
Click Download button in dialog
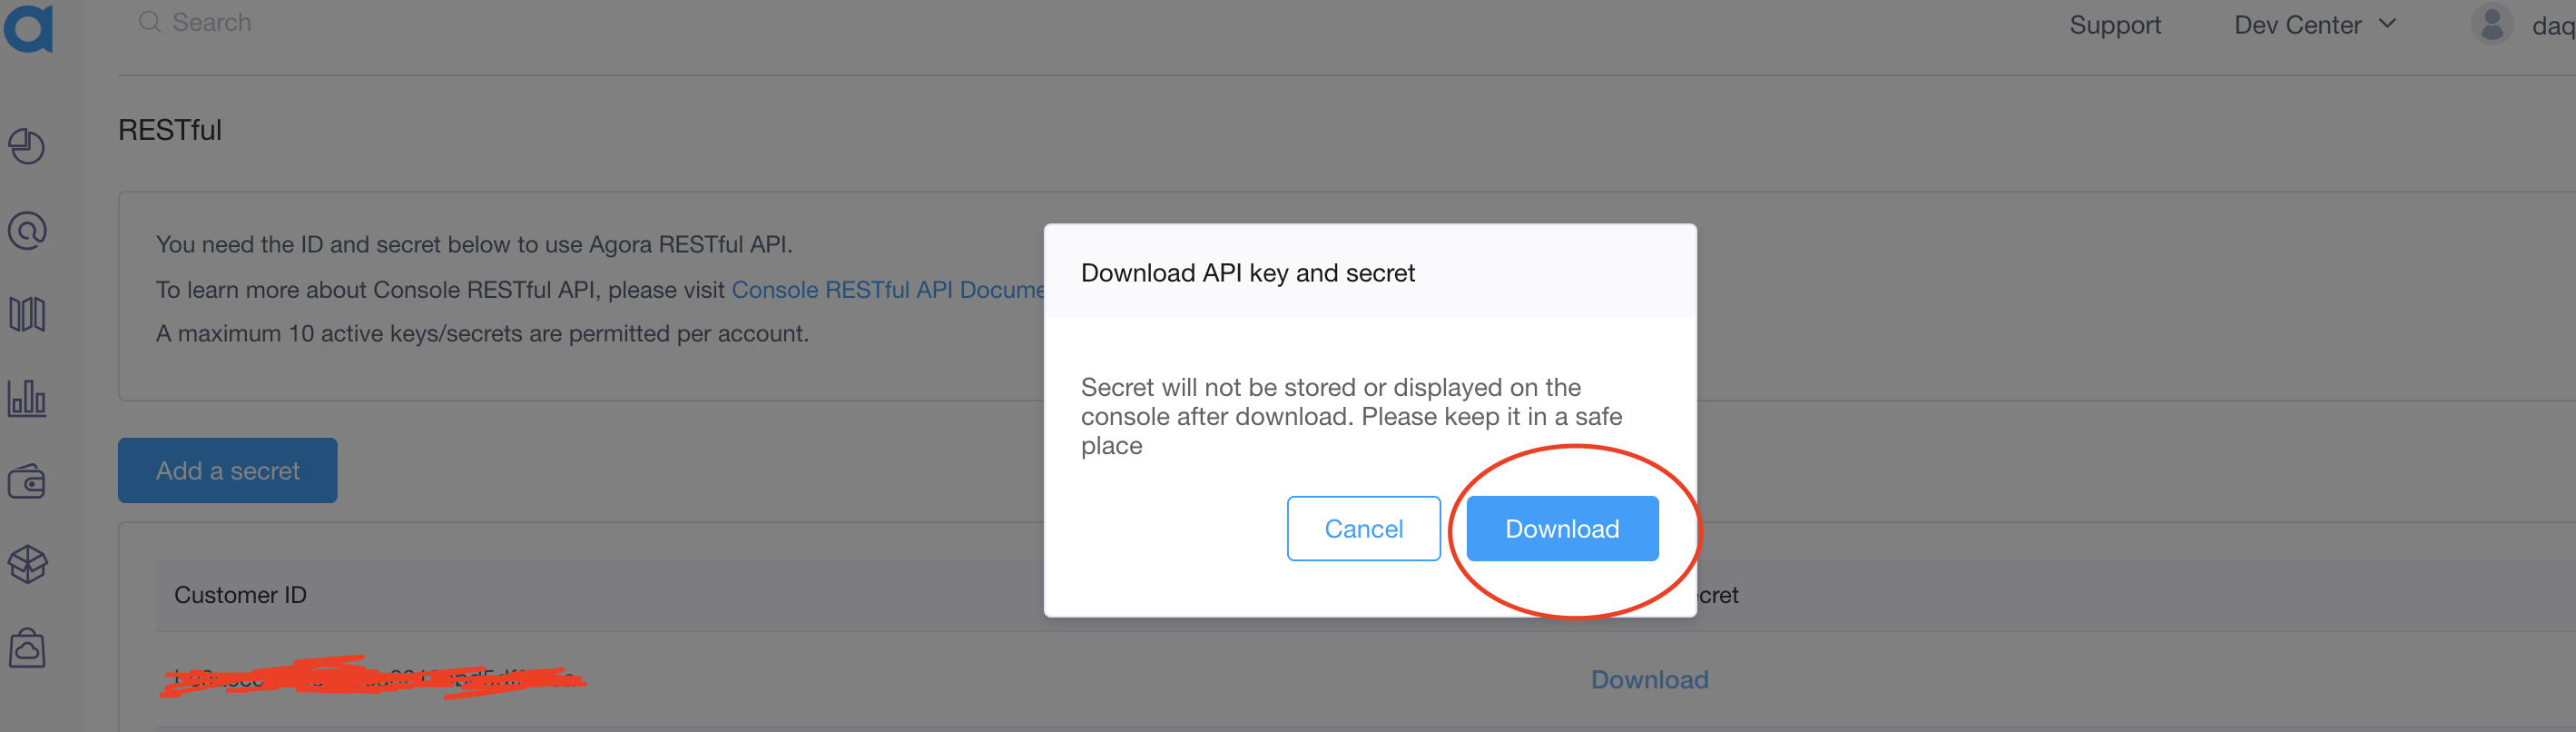(1561, 529)
